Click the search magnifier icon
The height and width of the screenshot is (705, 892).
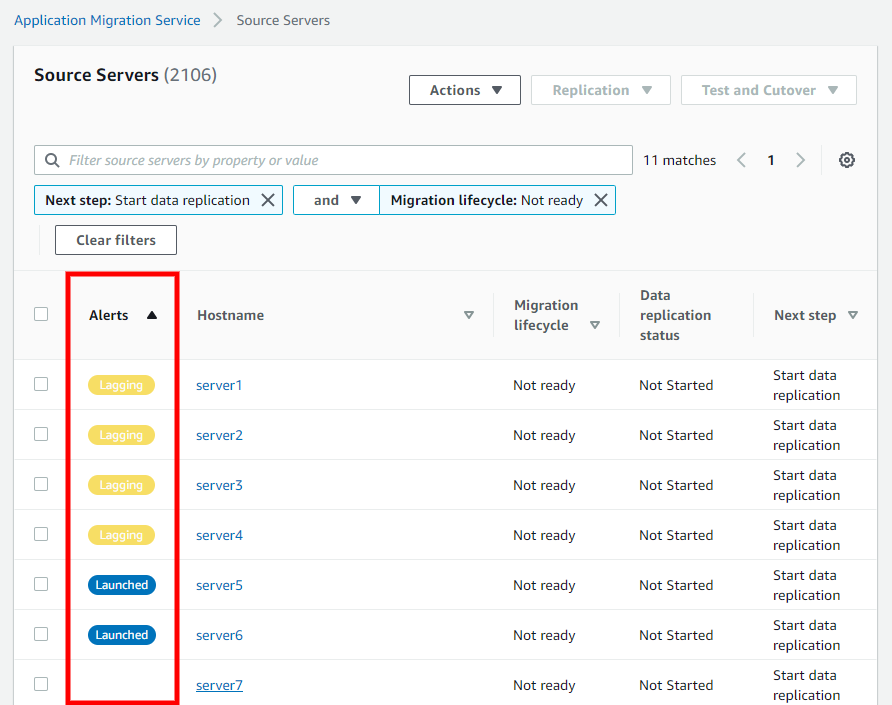[x=52, y=160]
